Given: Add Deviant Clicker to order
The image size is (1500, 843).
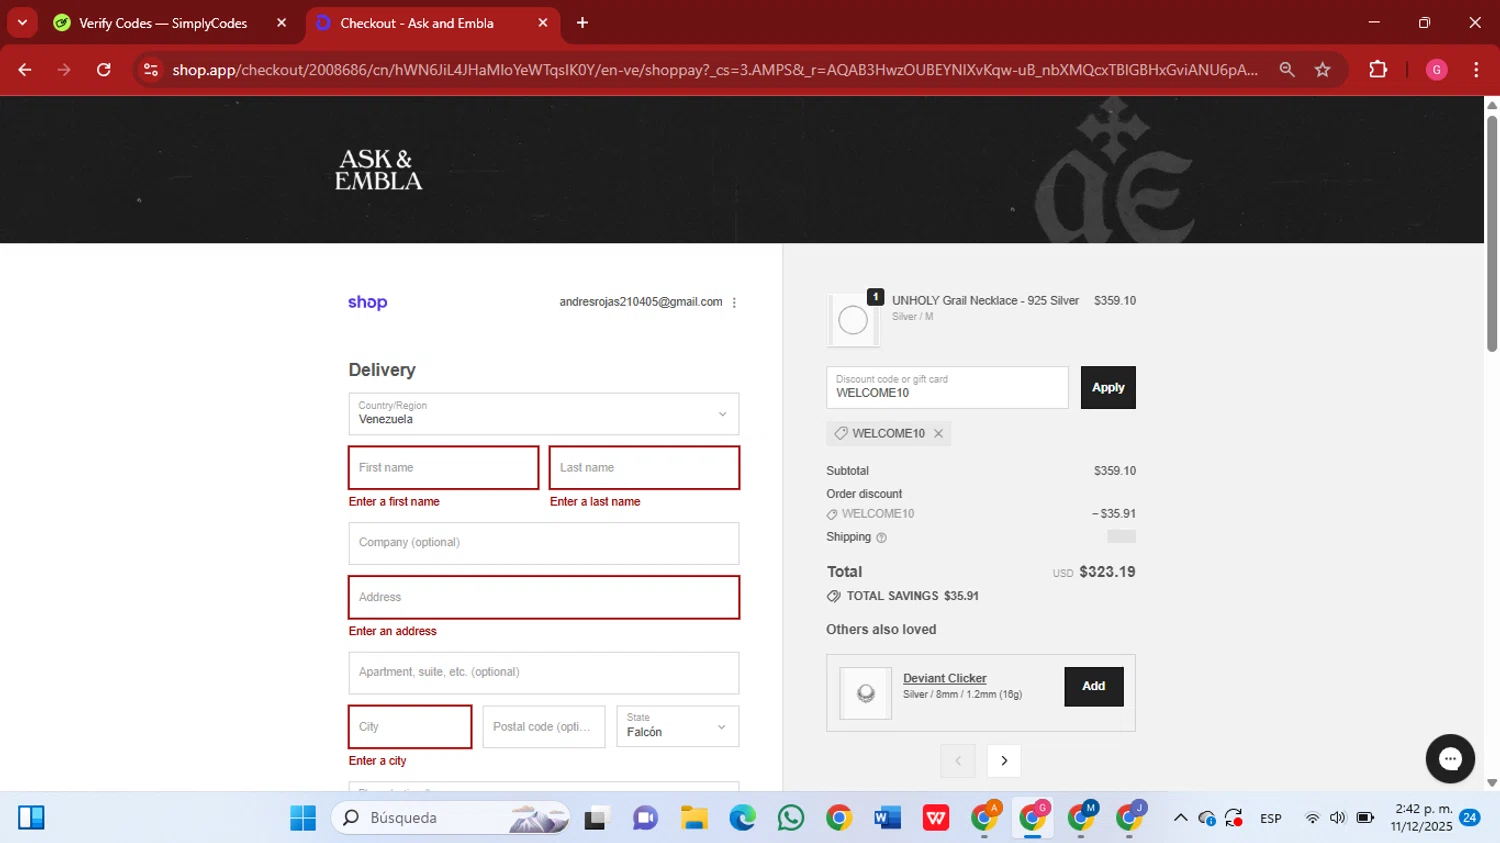Looking at the screenshot, I should click(1094, 687).
